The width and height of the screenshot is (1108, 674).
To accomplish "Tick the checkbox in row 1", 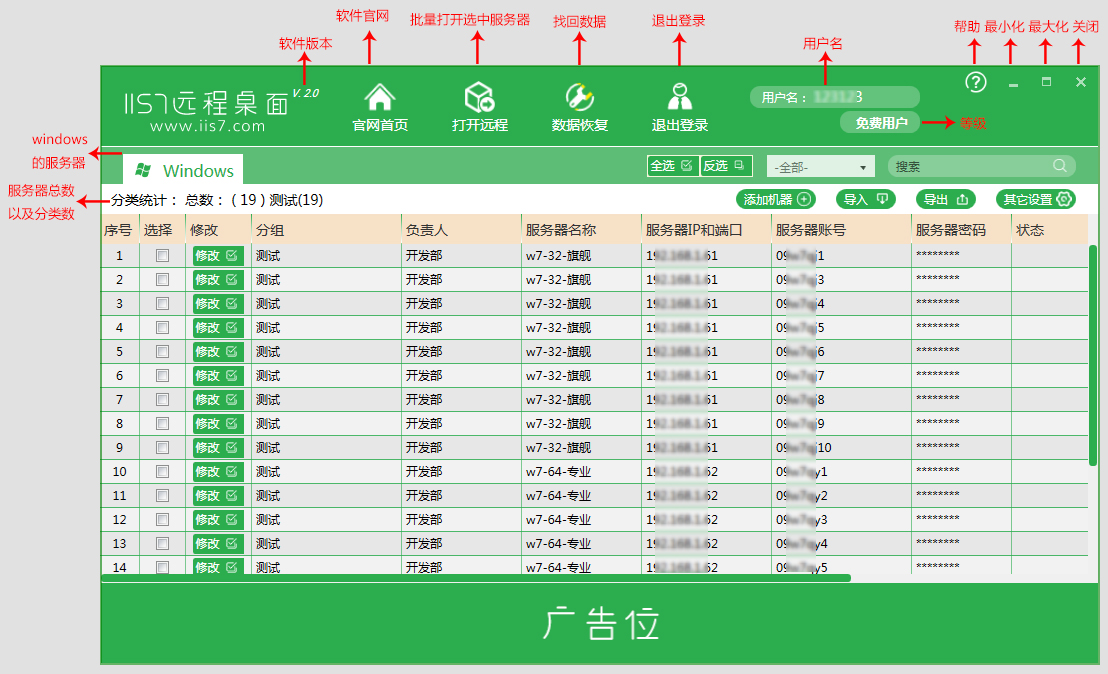I will click(163, 256).
